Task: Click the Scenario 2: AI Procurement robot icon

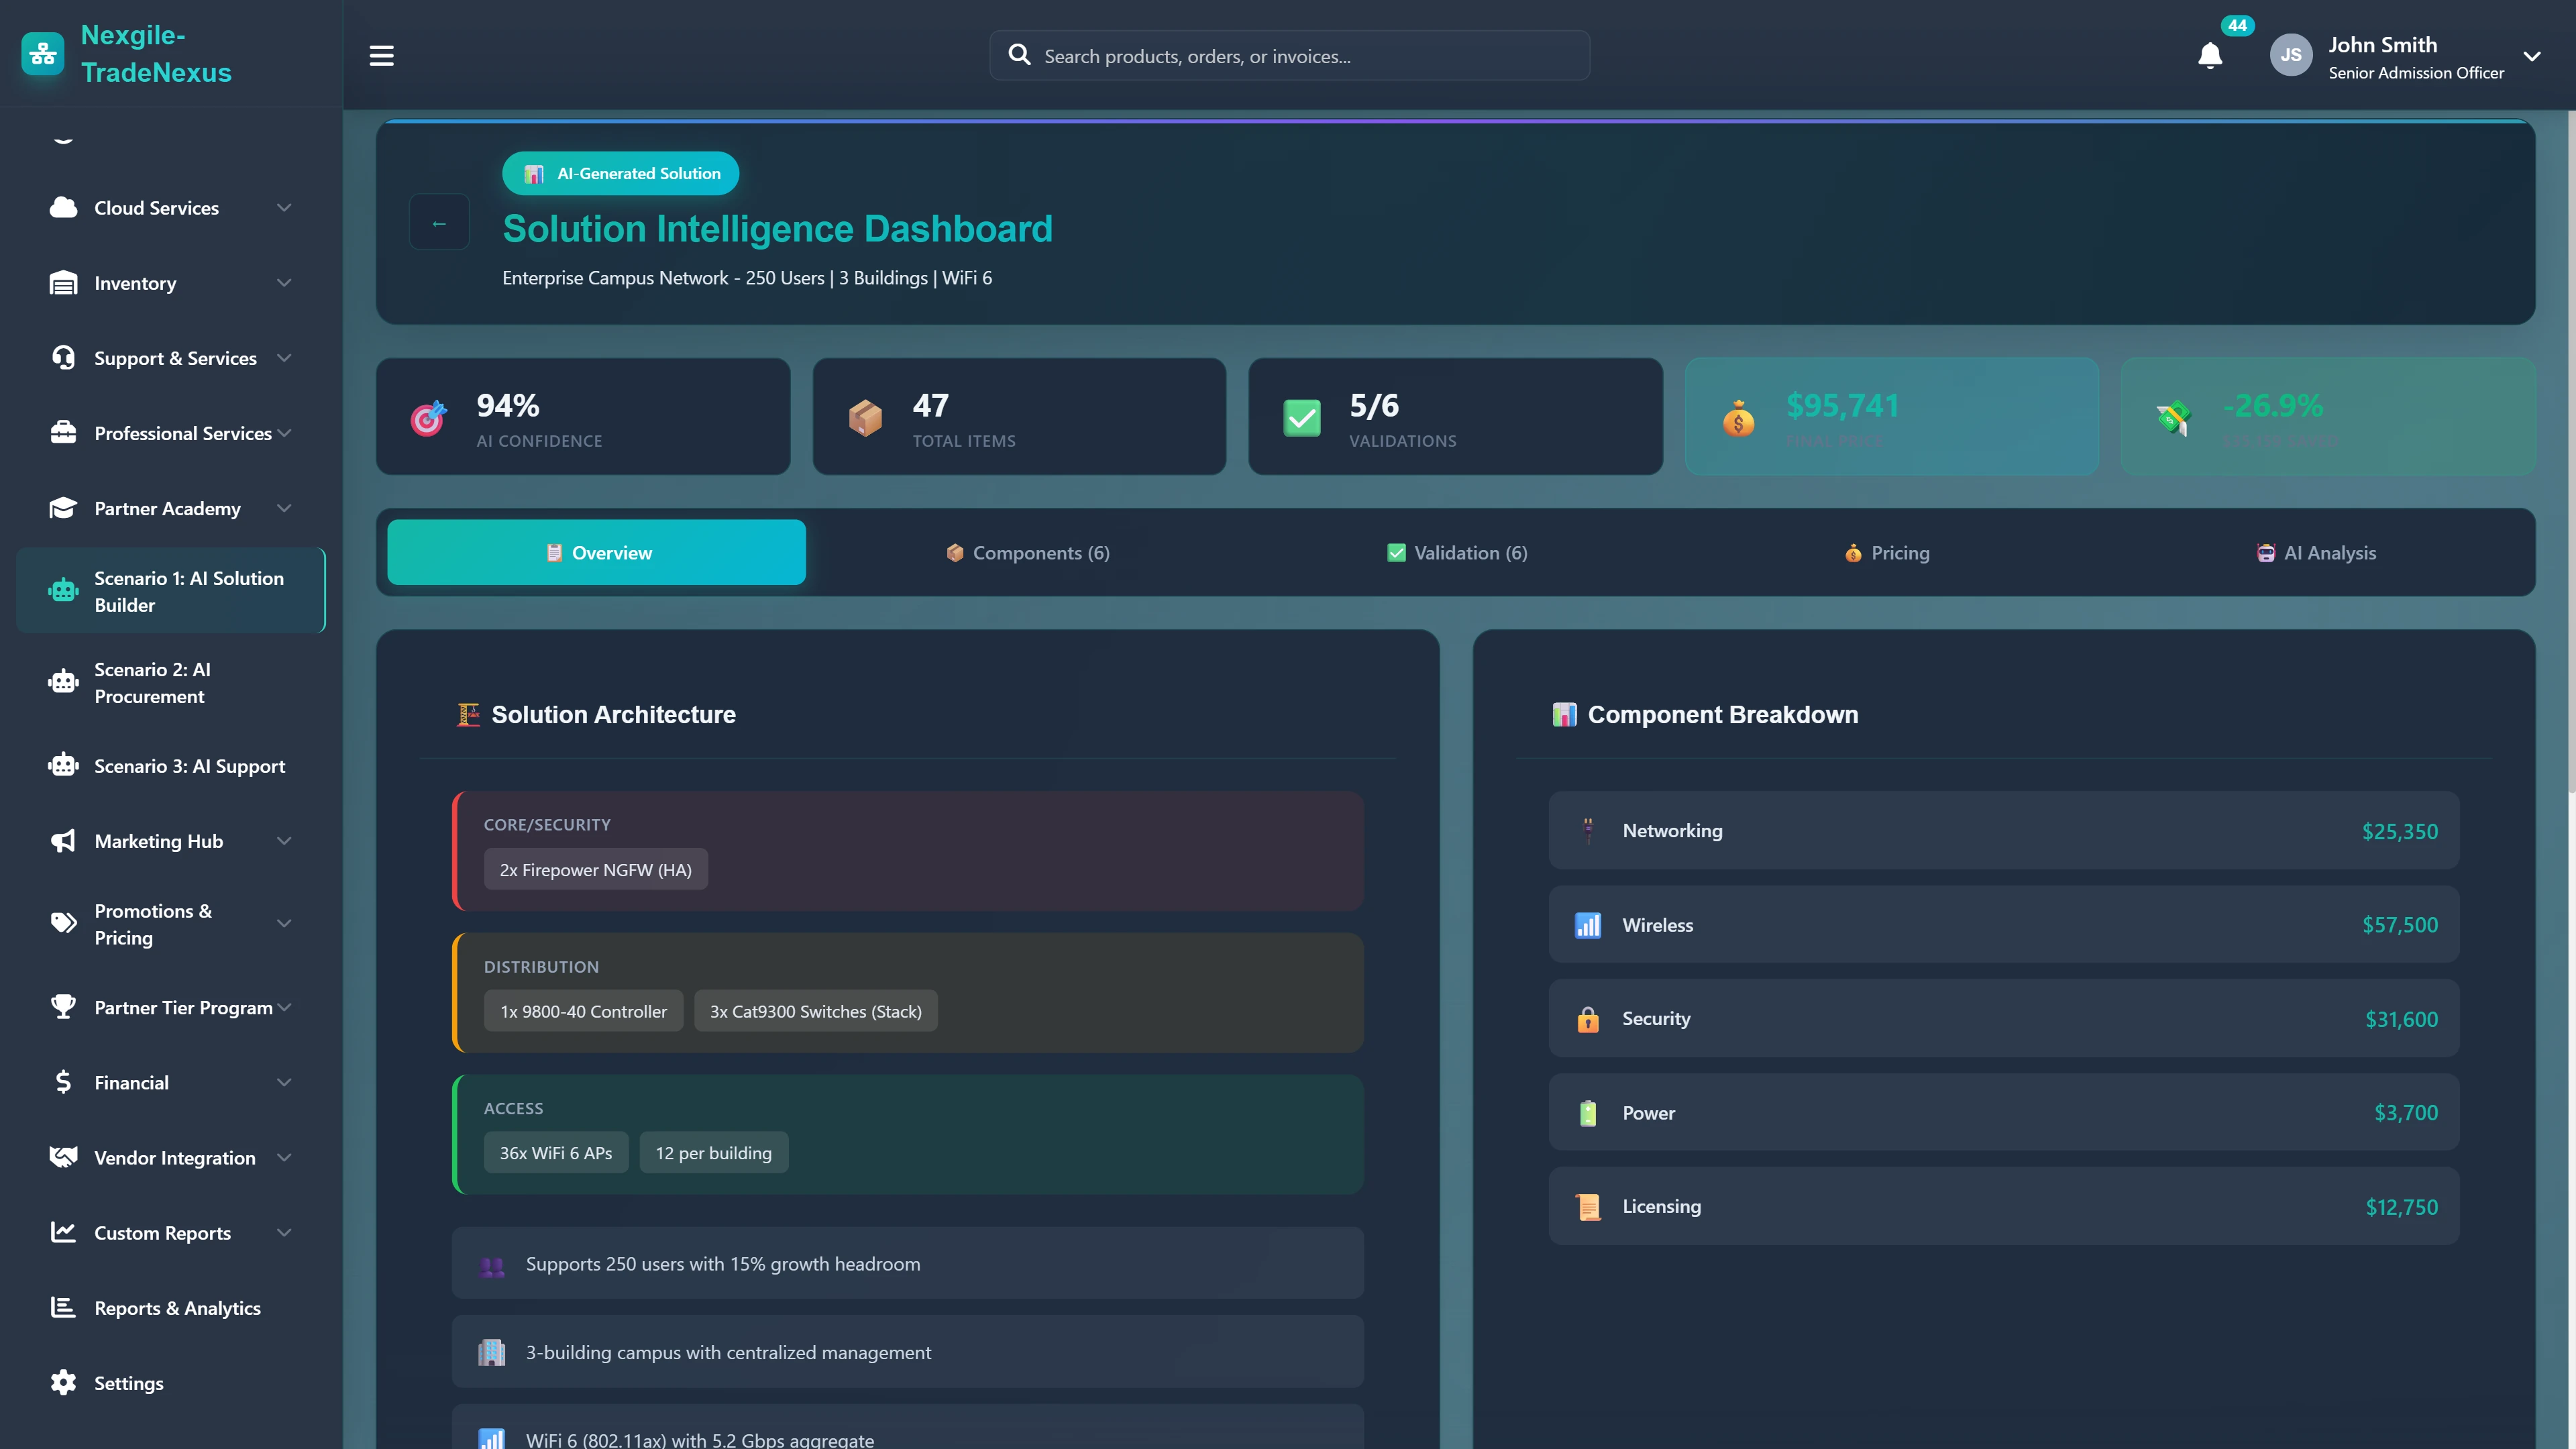Action: (x=62, y=682)
